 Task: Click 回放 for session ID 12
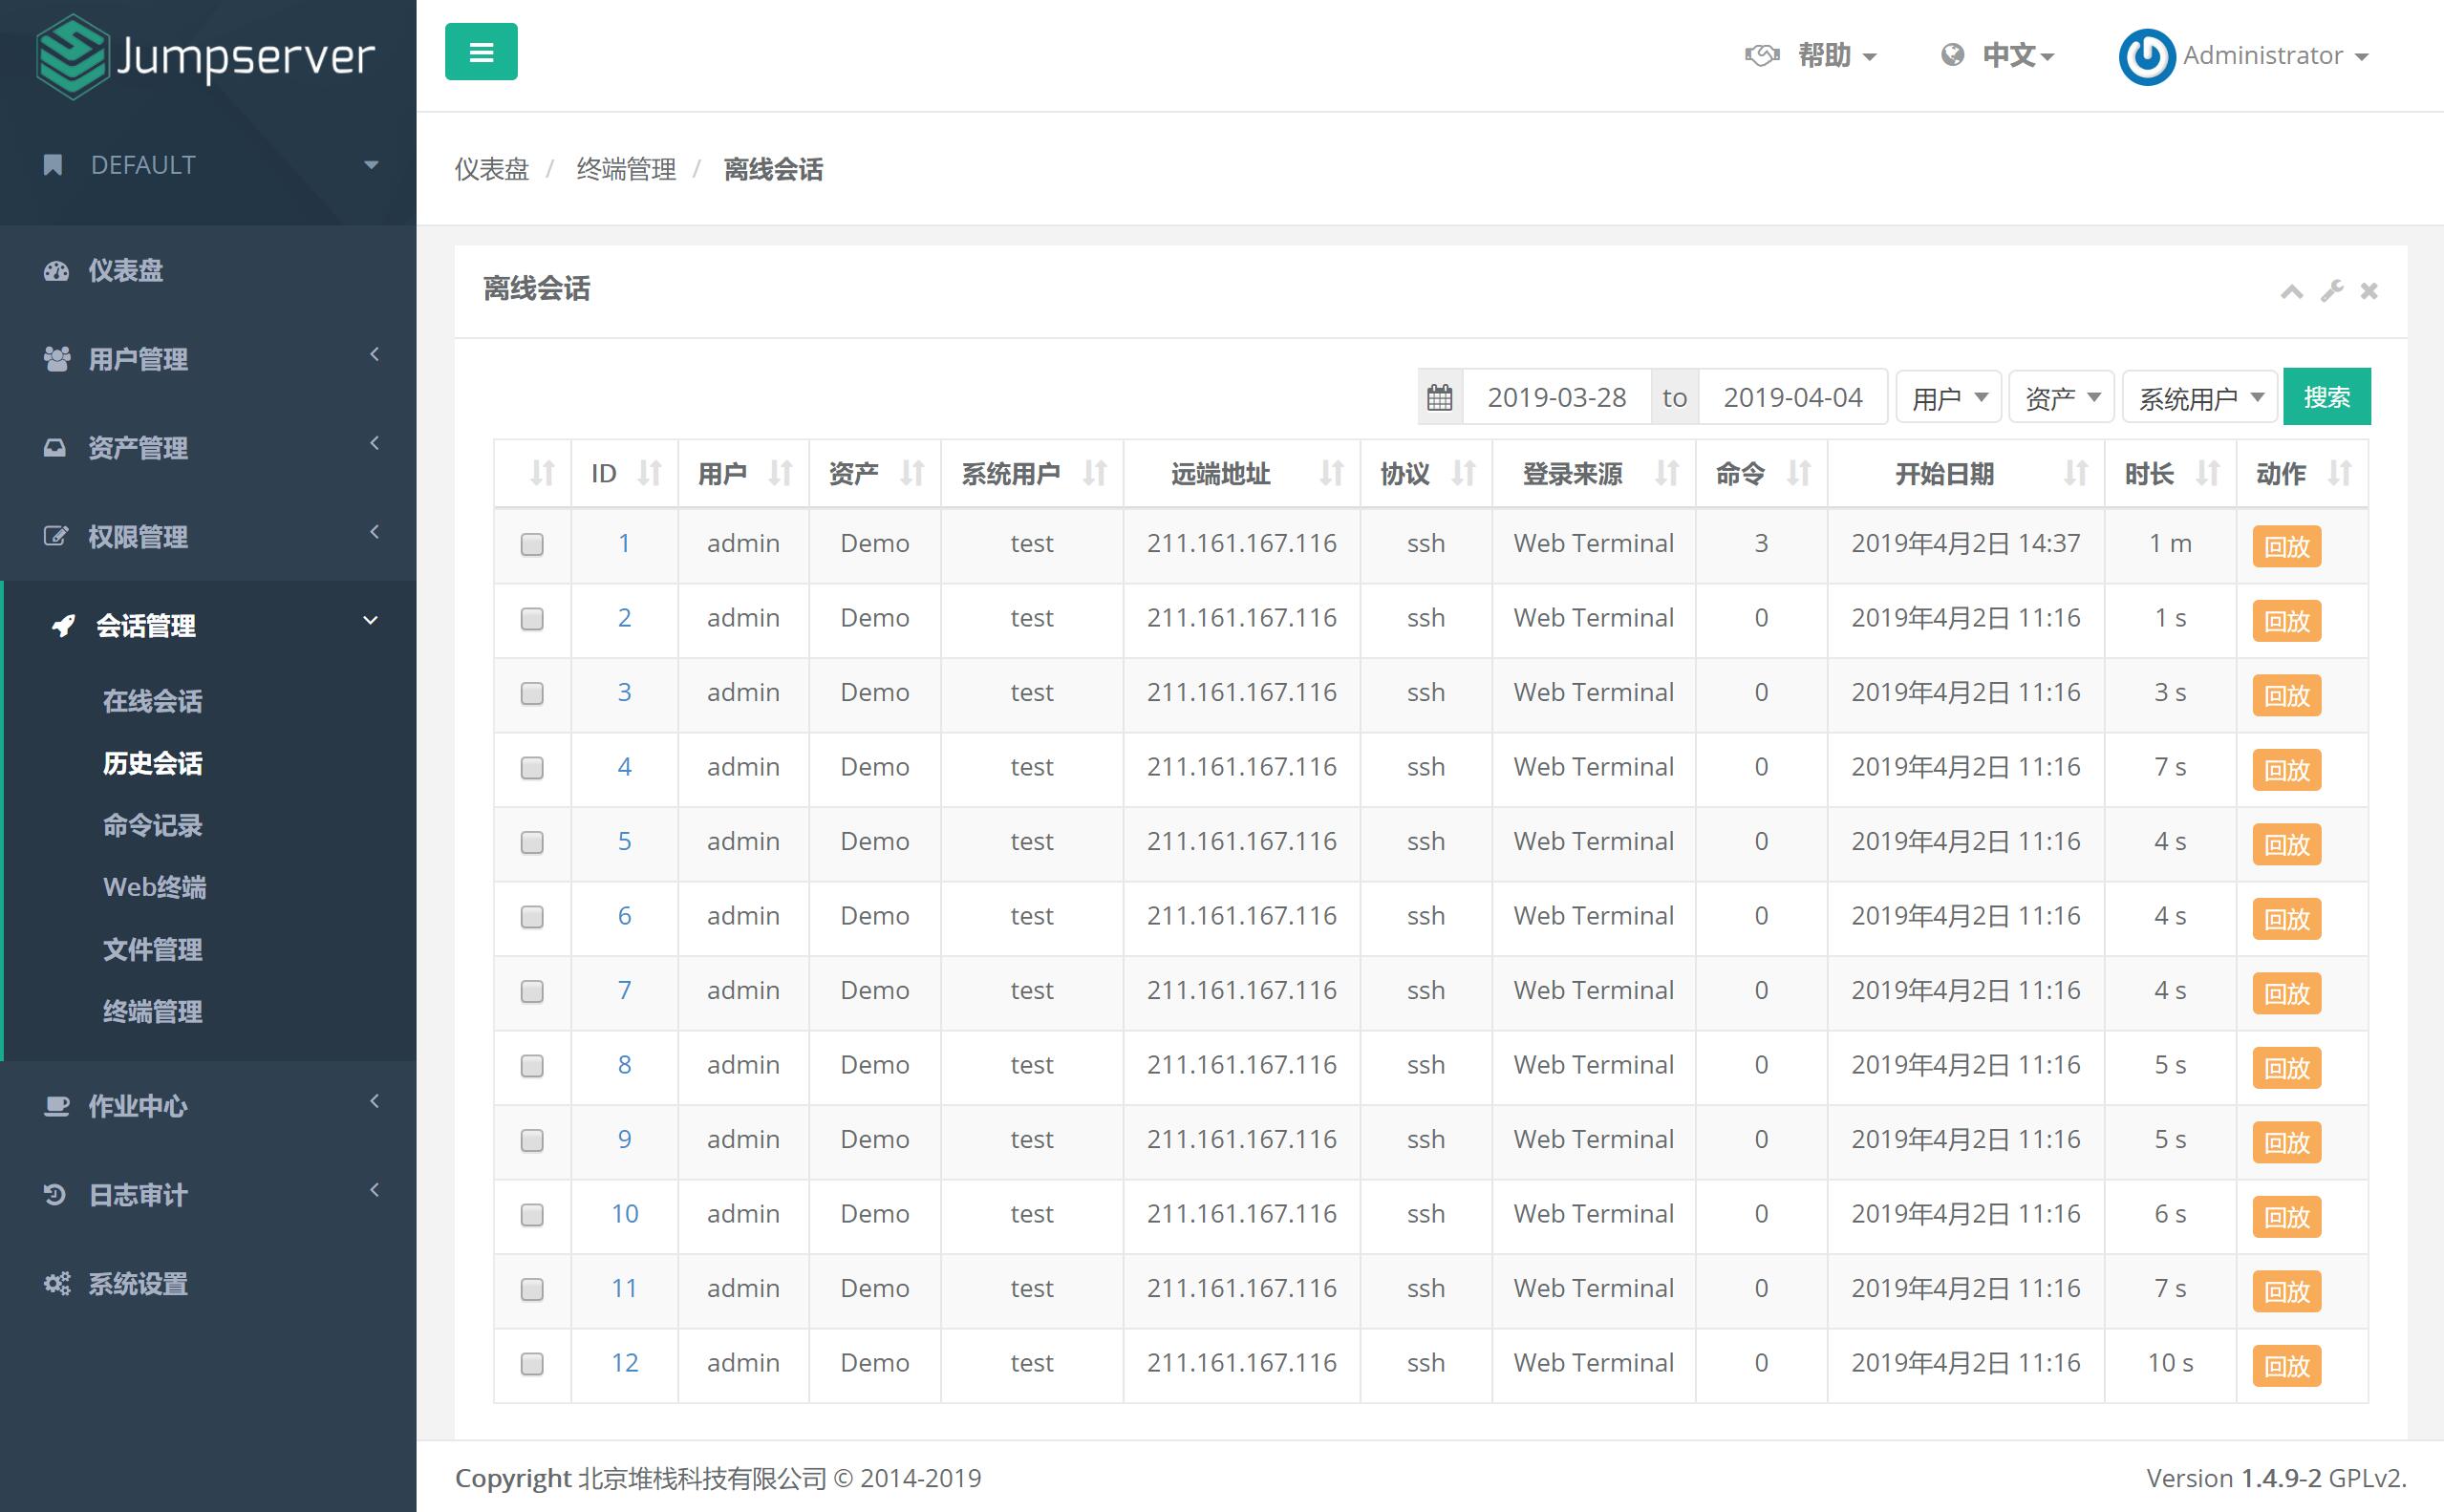pyautogui.click(x=2286, y=1365)
